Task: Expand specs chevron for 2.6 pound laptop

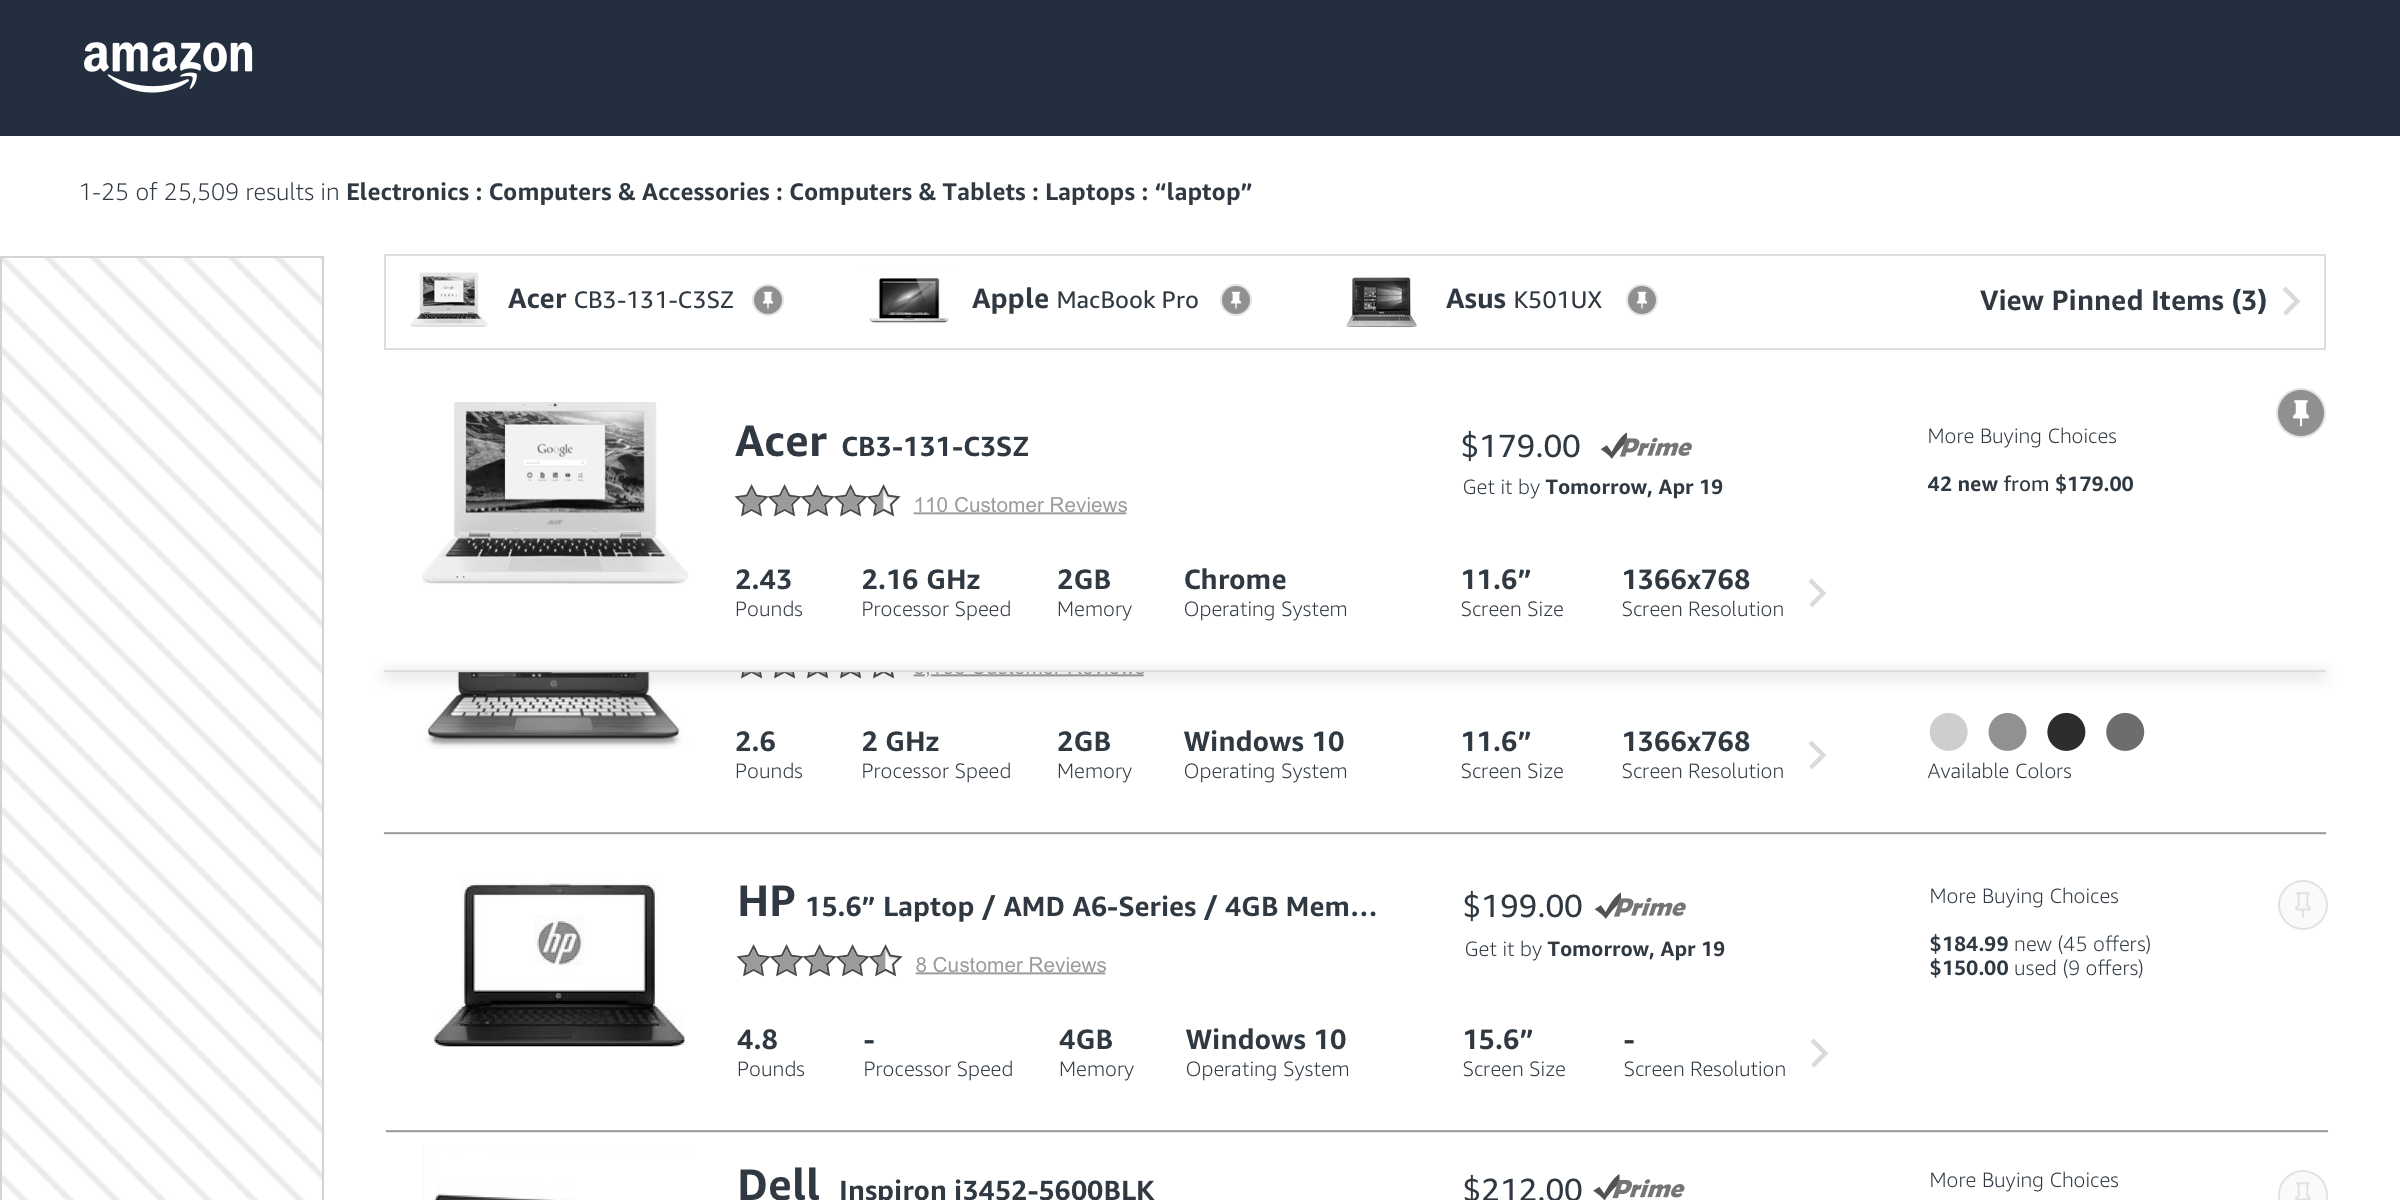Action: 1818,755
